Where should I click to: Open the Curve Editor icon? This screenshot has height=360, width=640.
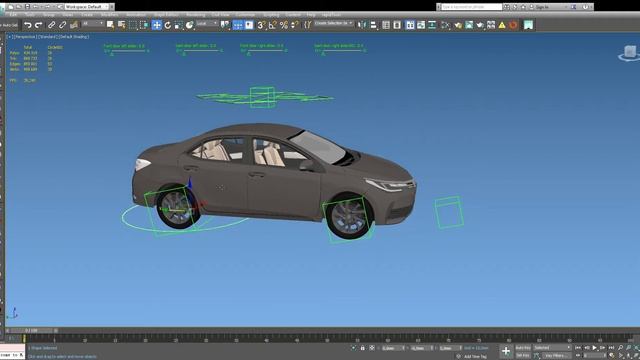421,25
